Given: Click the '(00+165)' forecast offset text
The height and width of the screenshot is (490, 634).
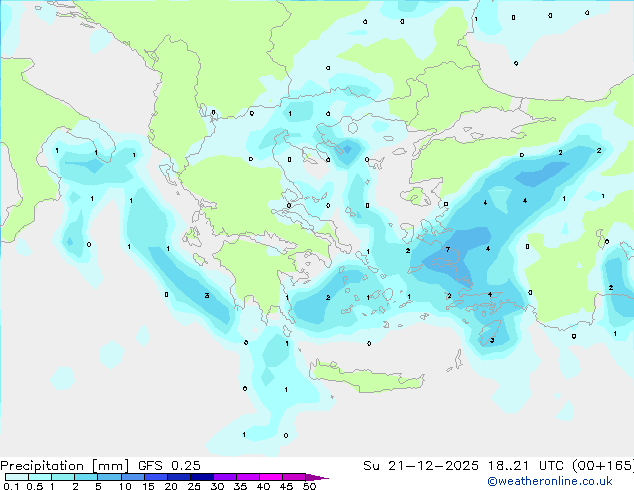Looking at the screenshot, I should pyautogui.click(x=603, y=466).
